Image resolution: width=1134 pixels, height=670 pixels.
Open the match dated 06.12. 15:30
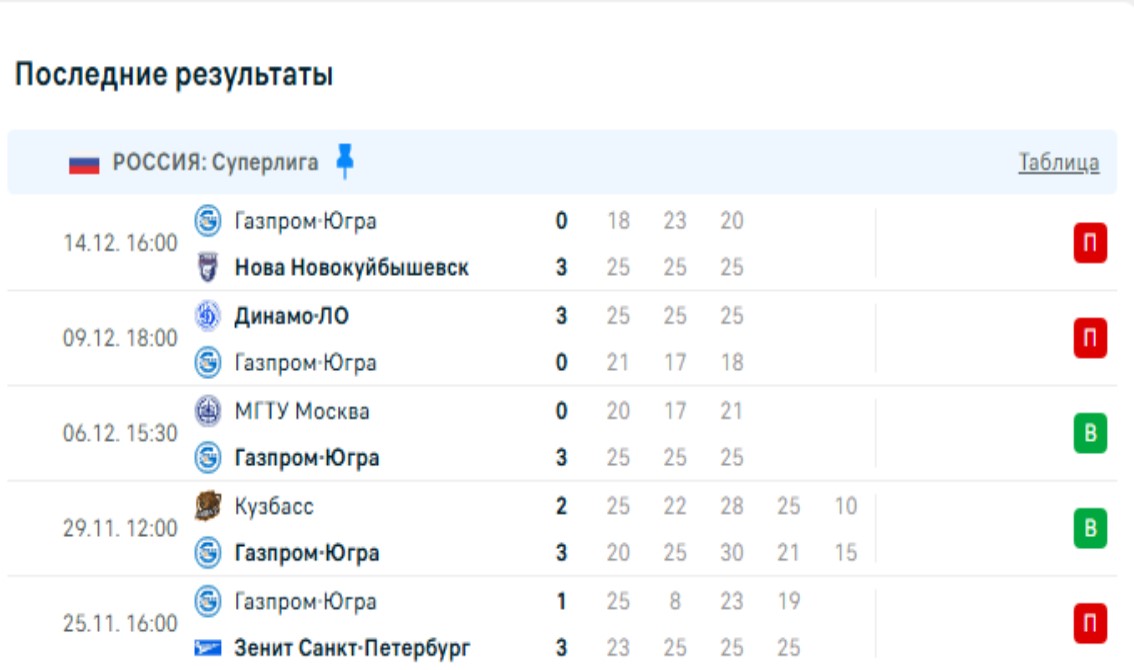pyautogui.click(x=120, y=435)
